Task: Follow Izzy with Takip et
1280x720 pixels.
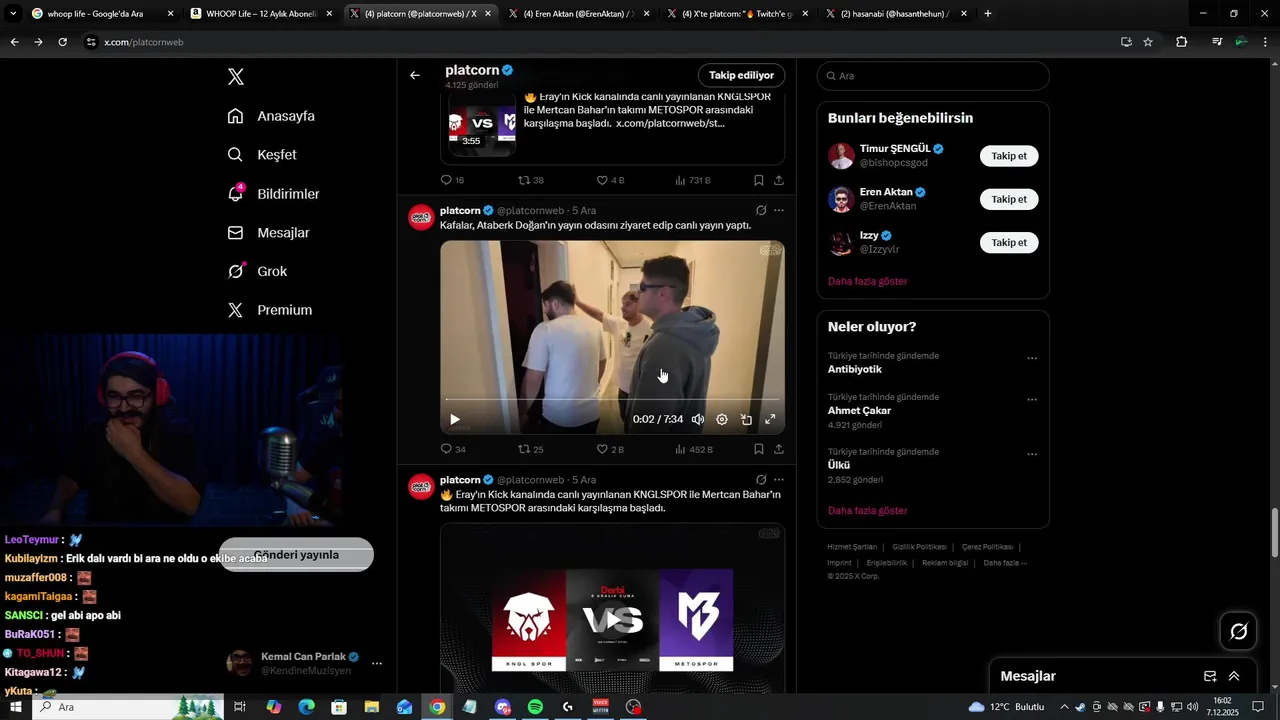Action: click(1009, 243)
